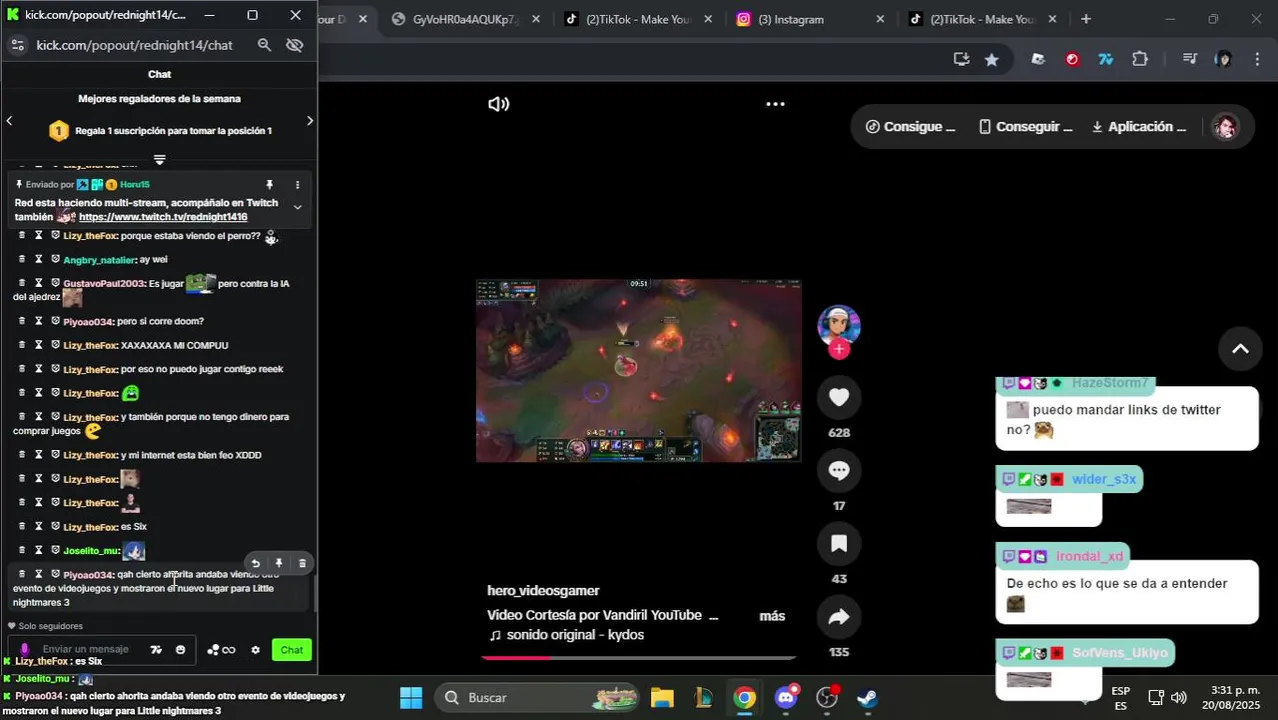Share the TikTok video with arrow icon
1278x720 pixels.
point(839,617)
